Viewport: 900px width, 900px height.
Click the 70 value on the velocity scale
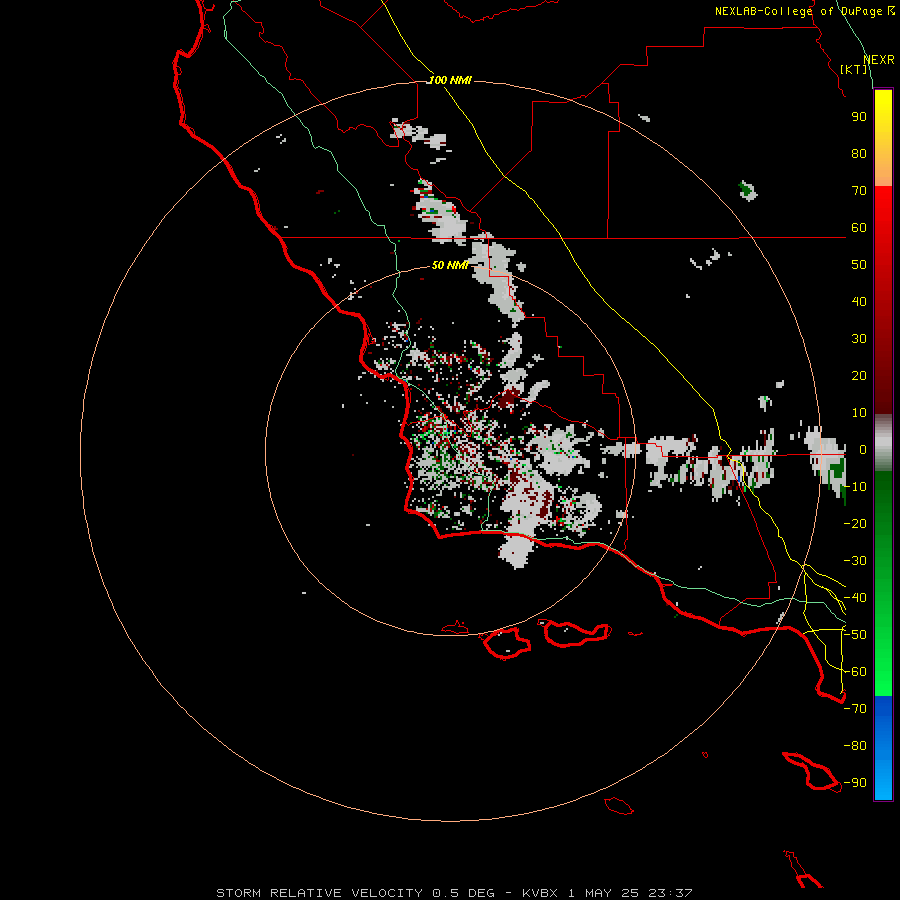coord(859,191)
